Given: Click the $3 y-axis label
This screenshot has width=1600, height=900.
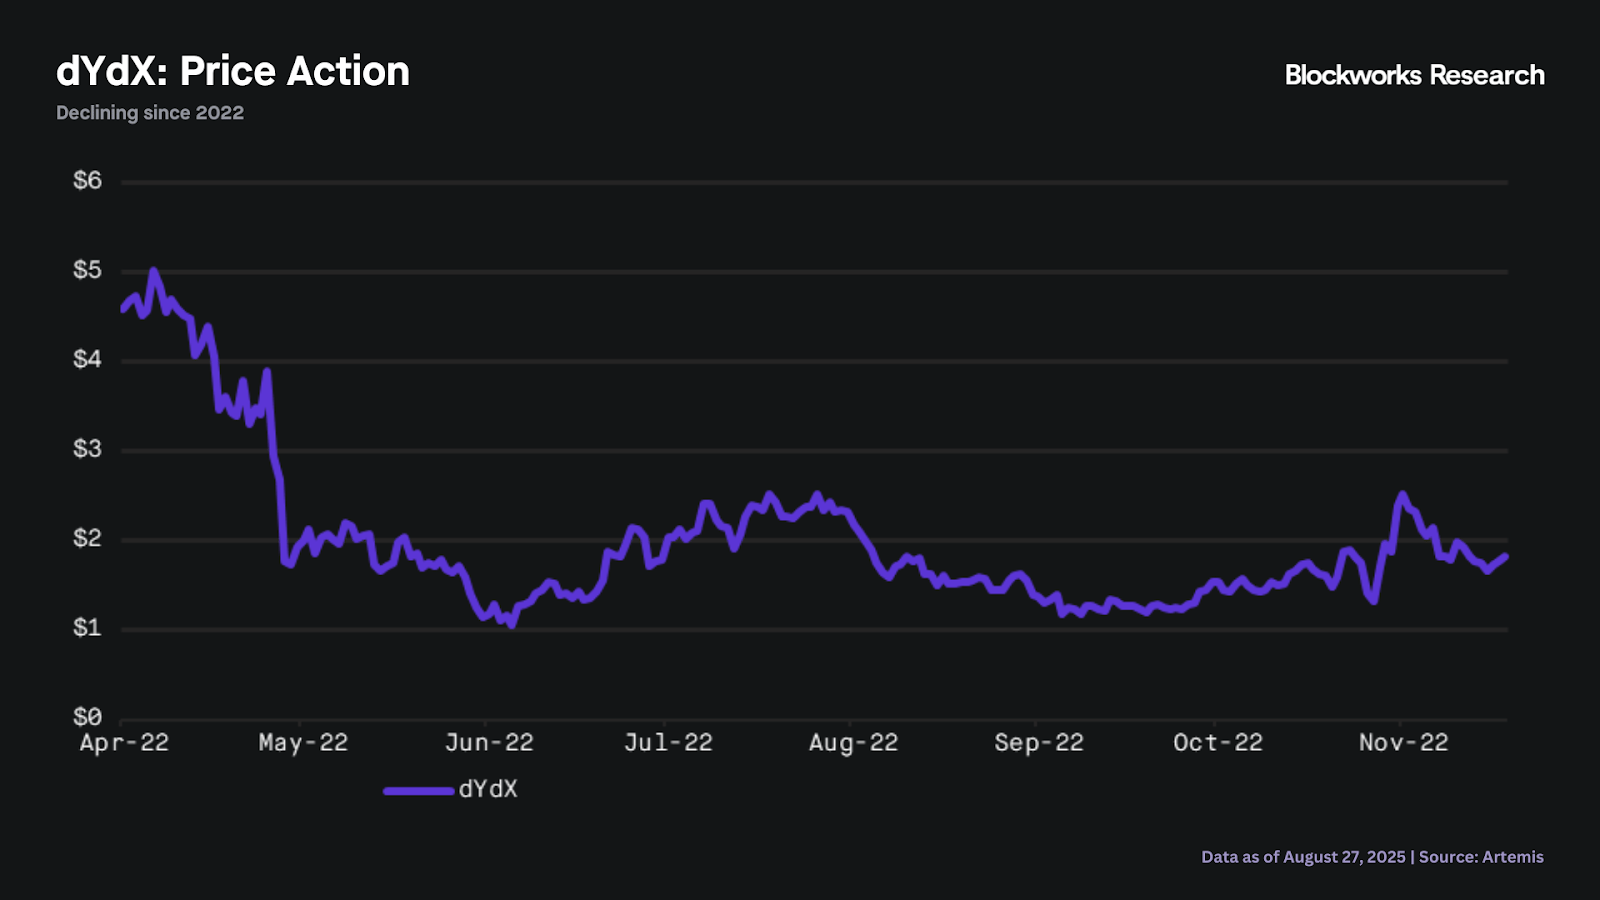Looking at the screenshot, I should point(87,449).
